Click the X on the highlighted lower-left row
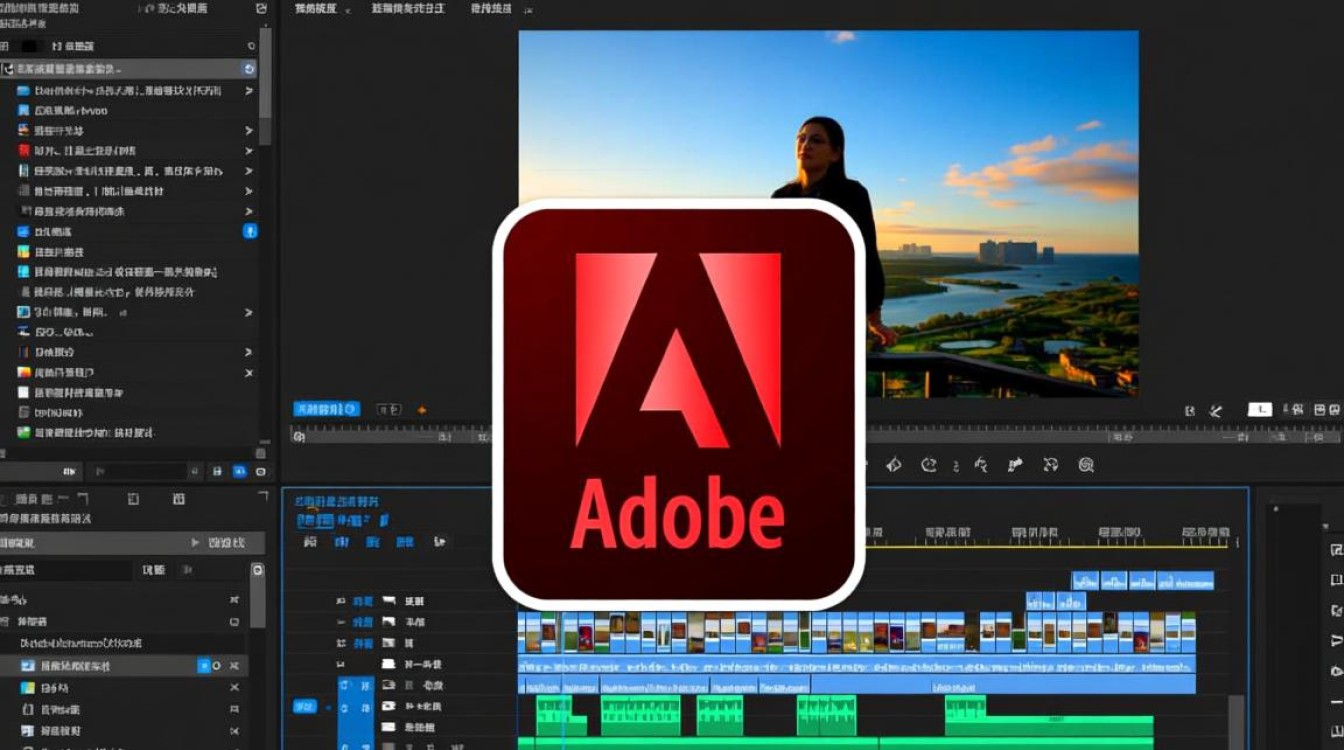Screen dimensions: 1344x750 pyautogui.click(x=235, y=665)
